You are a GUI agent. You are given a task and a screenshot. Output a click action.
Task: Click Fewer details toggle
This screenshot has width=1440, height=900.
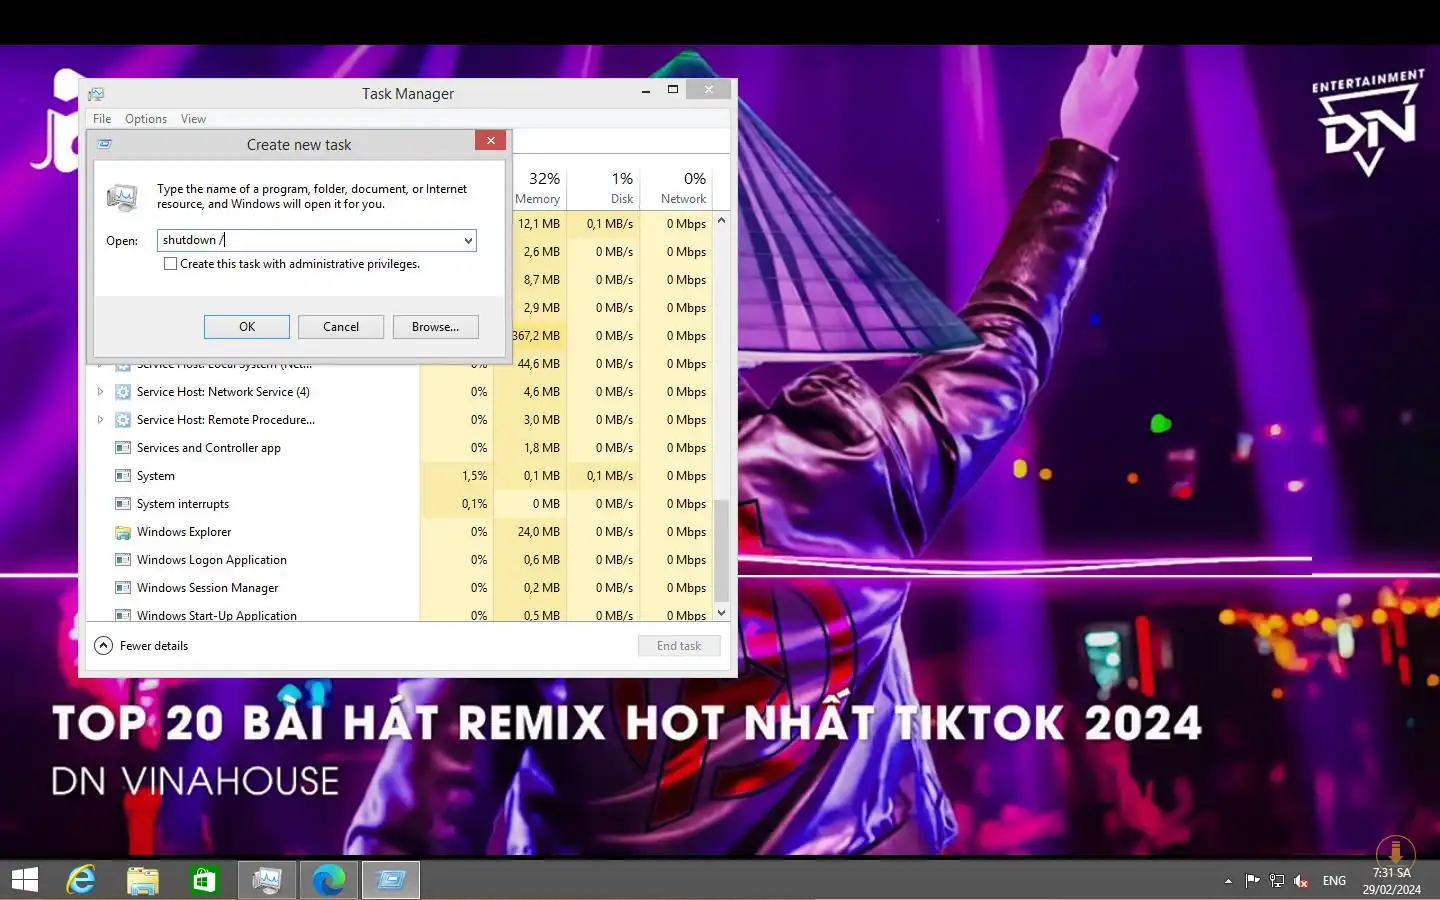point(142,646)
